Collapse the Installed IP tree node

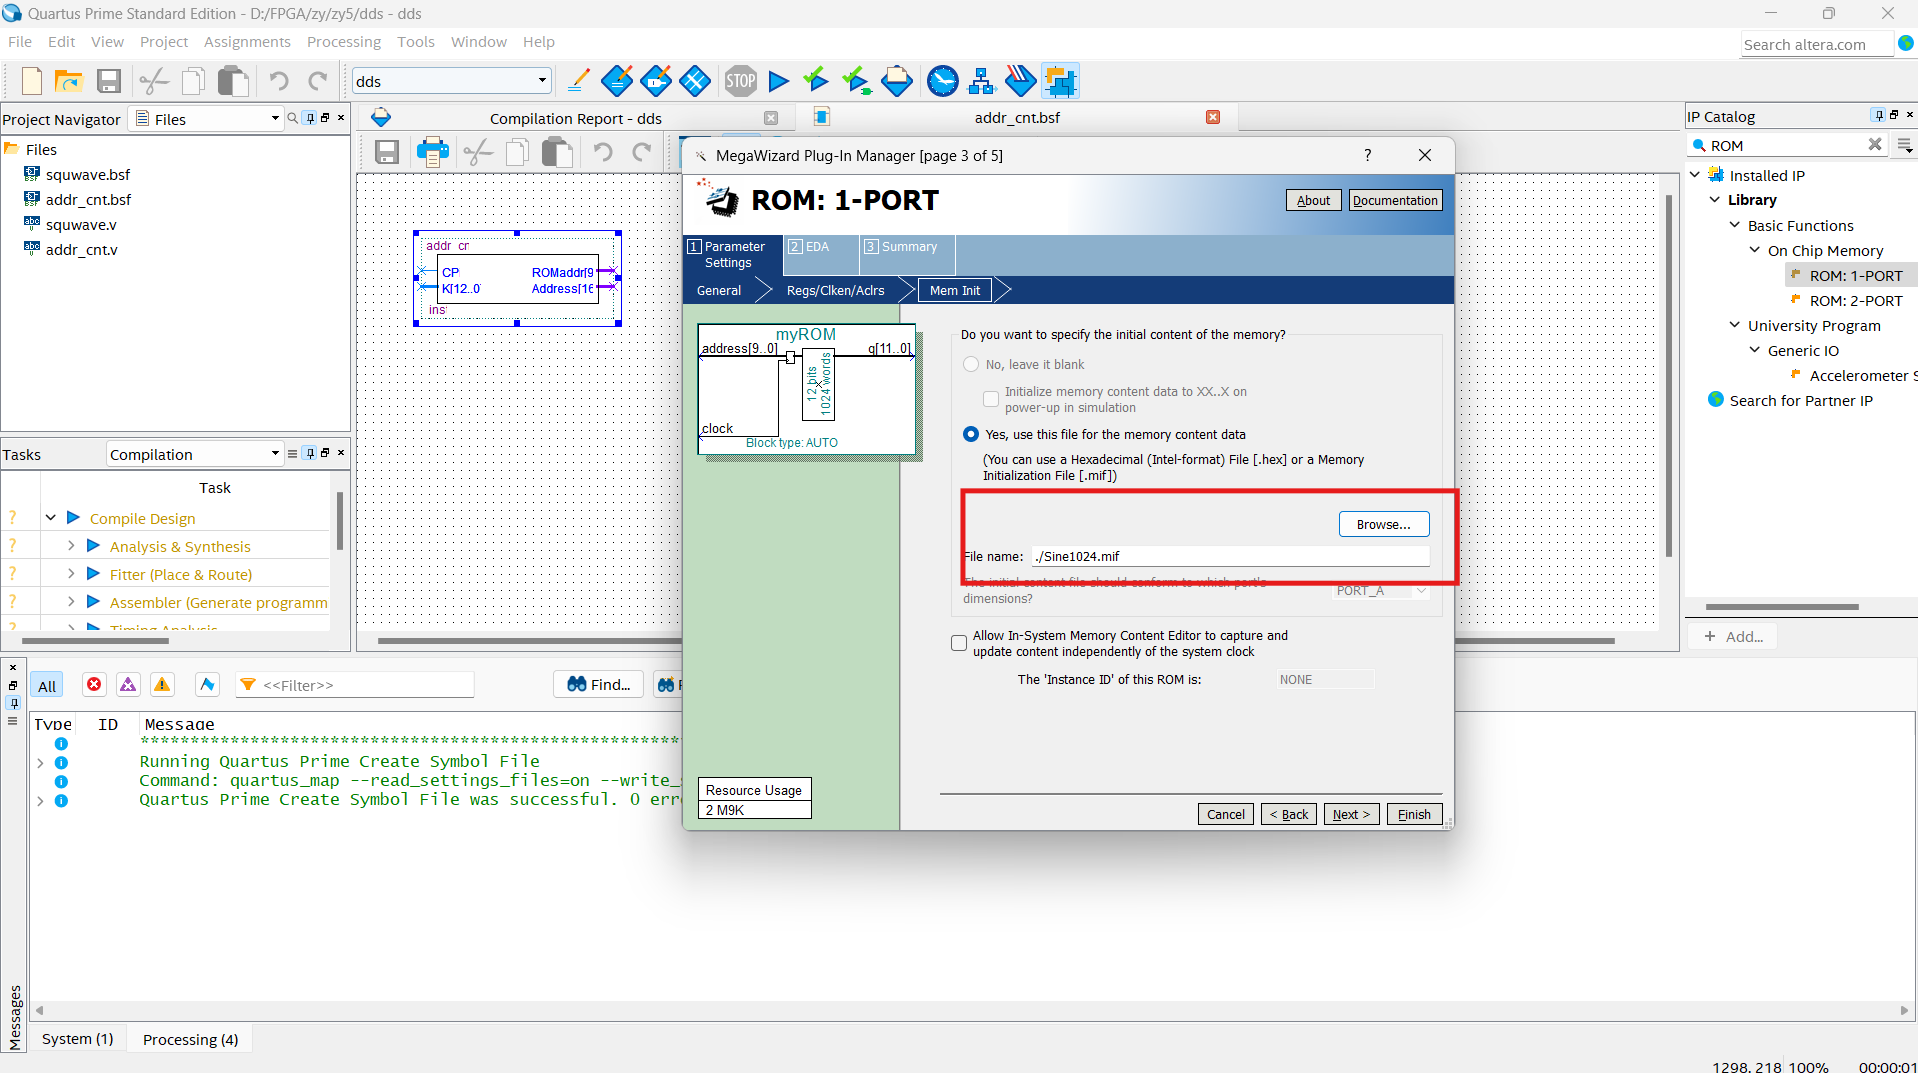tap(1695, 175)
